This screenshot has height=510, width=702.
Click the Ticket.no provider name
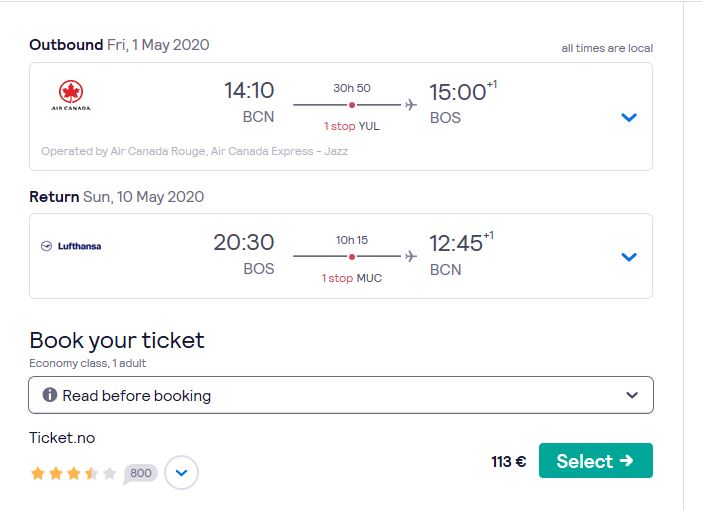[62, 438]
